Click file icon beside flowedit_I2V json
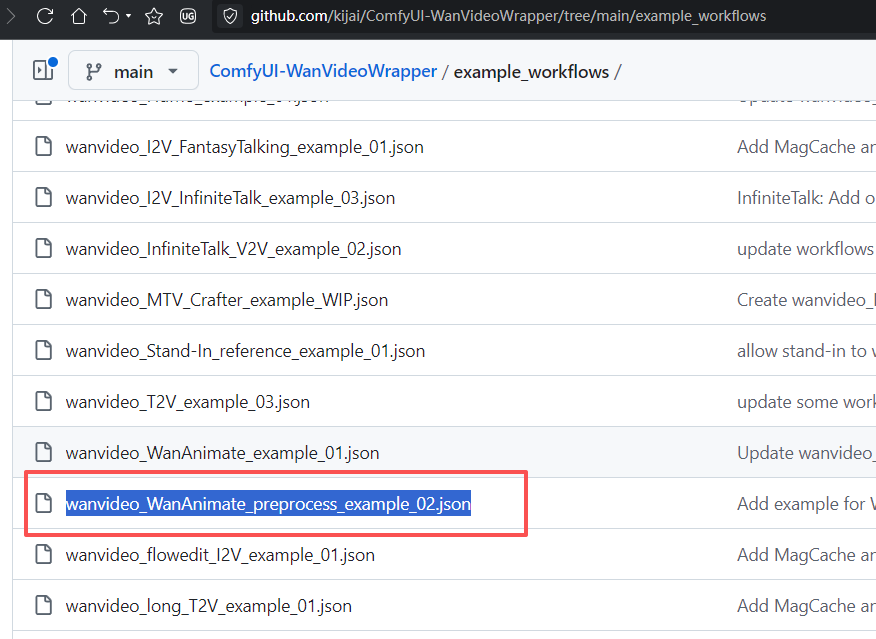This screenshot has width=876, height=639. [44, 554]
